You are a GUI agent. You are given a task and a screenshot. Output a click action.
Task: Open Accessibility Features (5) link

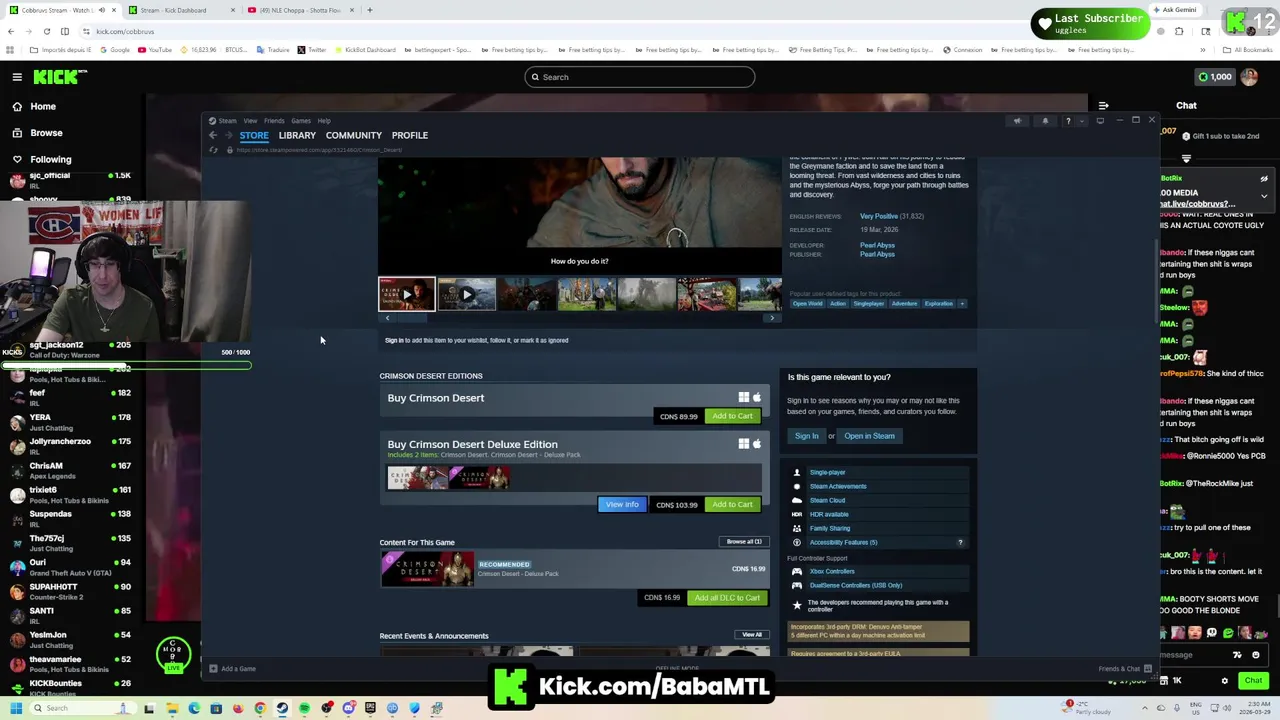point(843,542)
